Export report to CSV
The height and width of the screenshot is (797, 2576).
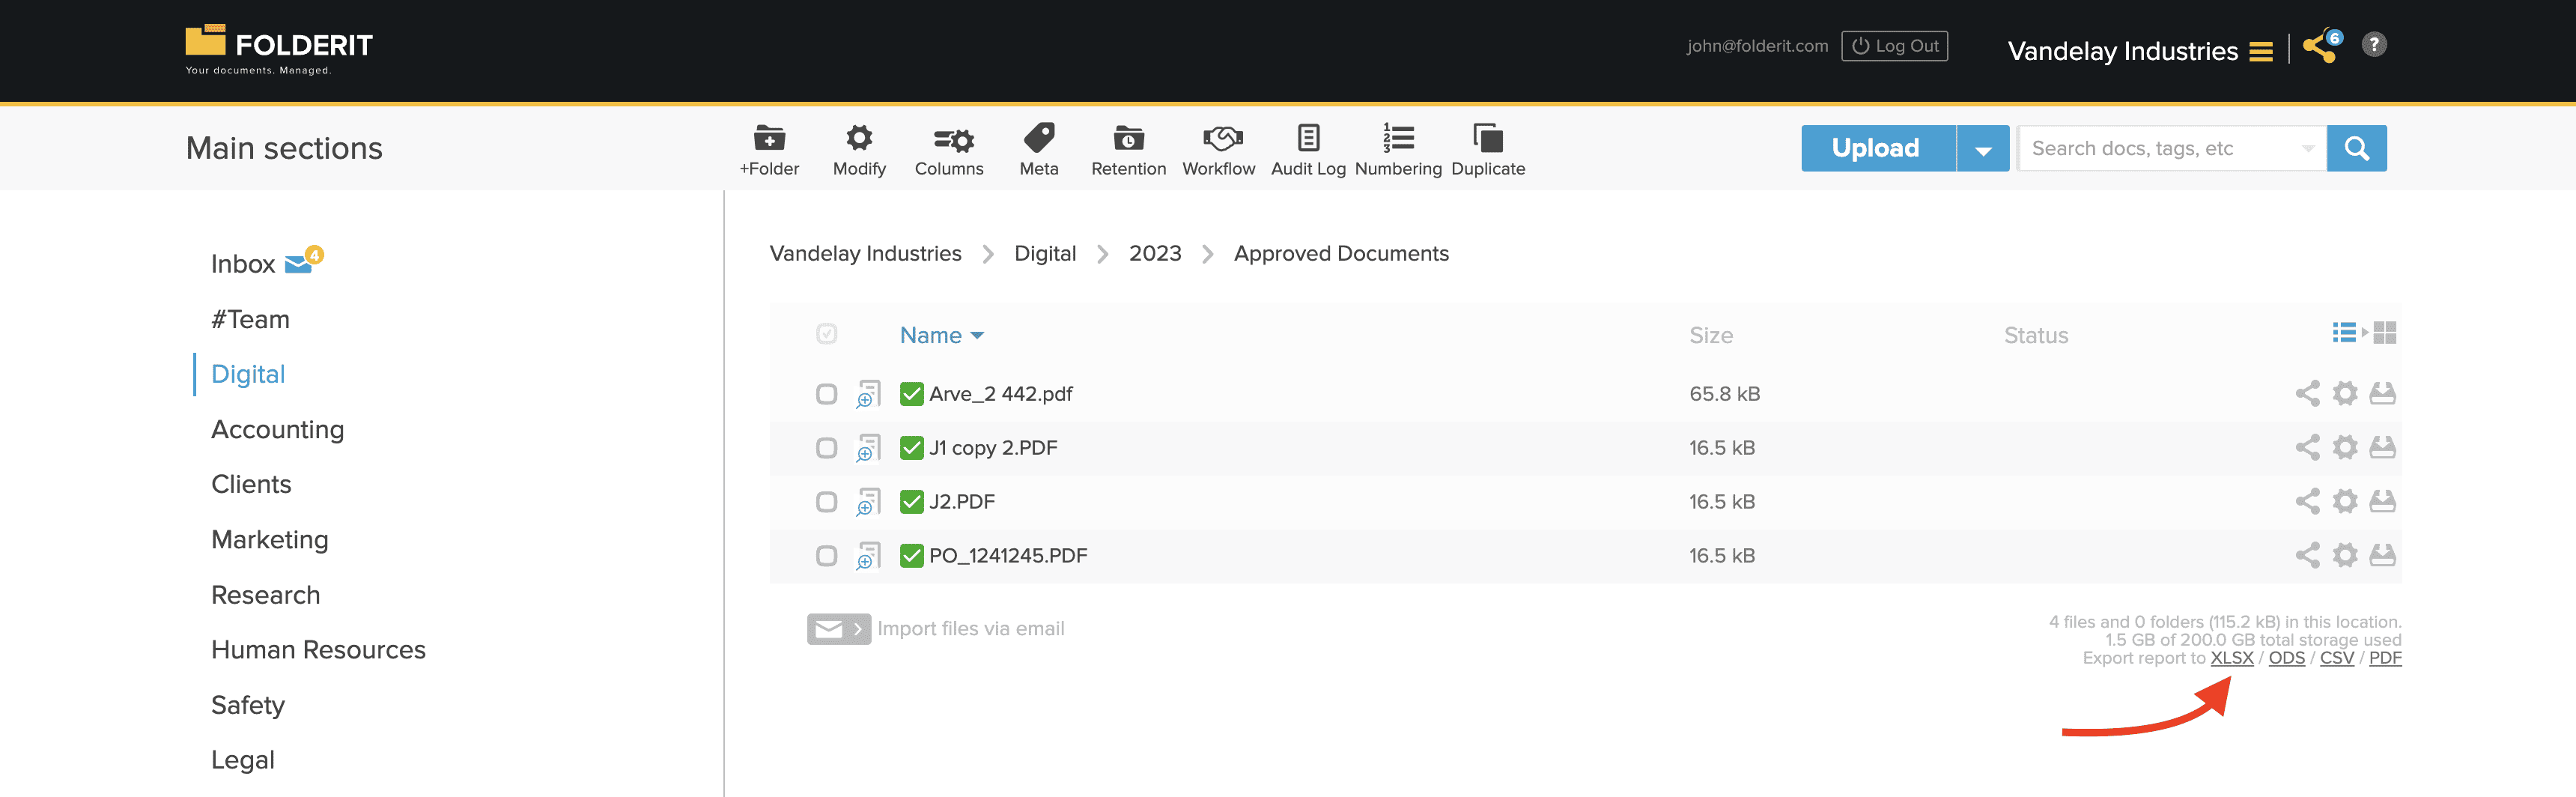click(2336, 658)
